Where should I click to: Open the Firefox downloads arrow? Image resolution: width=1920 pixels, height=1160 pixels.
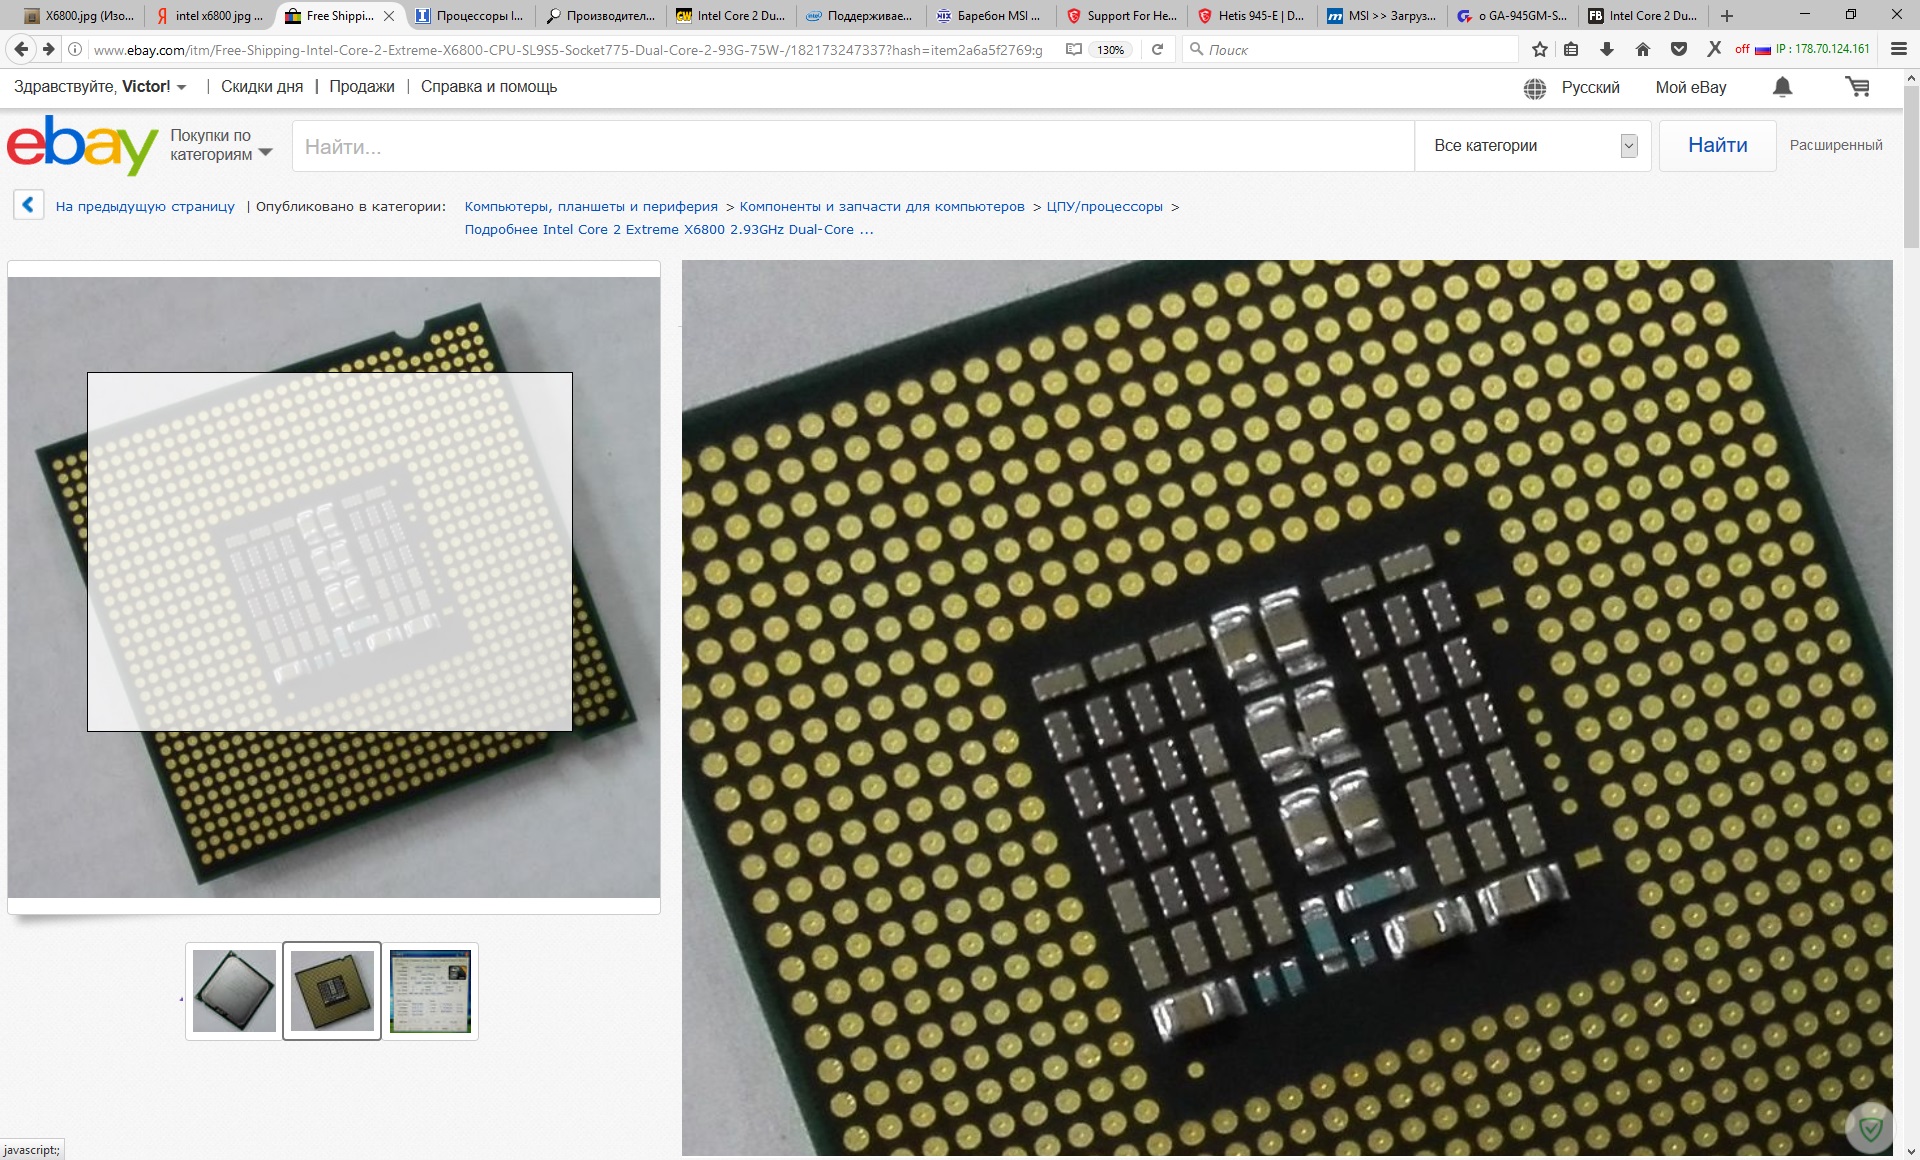(x=1607, y=49)
